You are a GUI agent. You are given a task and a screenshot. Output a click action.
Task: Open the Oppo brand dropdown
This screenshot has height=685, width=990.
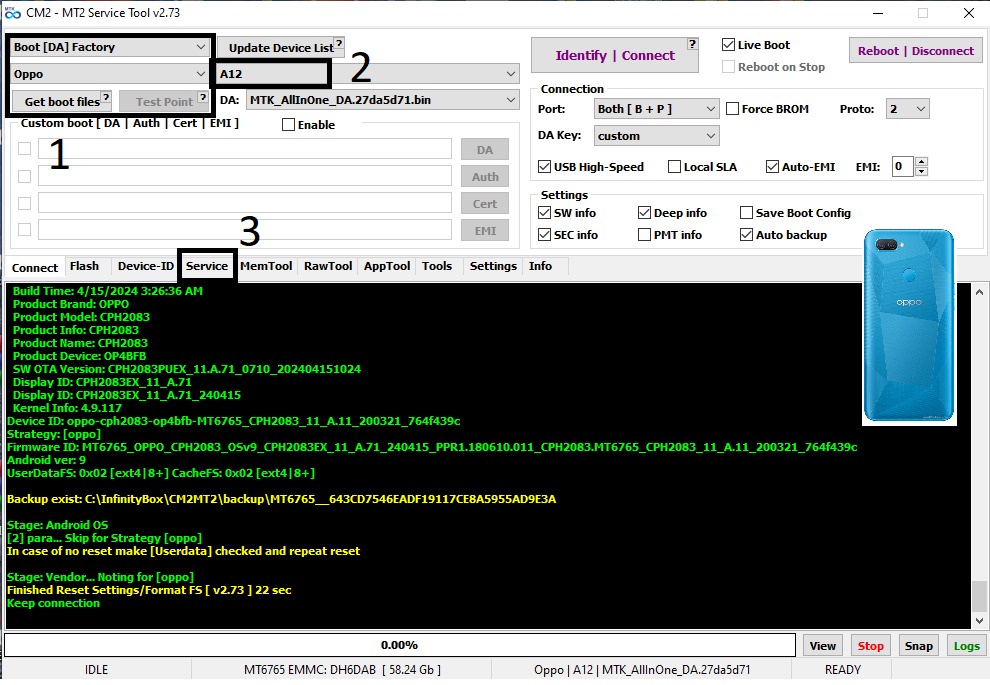pos(109,74)
